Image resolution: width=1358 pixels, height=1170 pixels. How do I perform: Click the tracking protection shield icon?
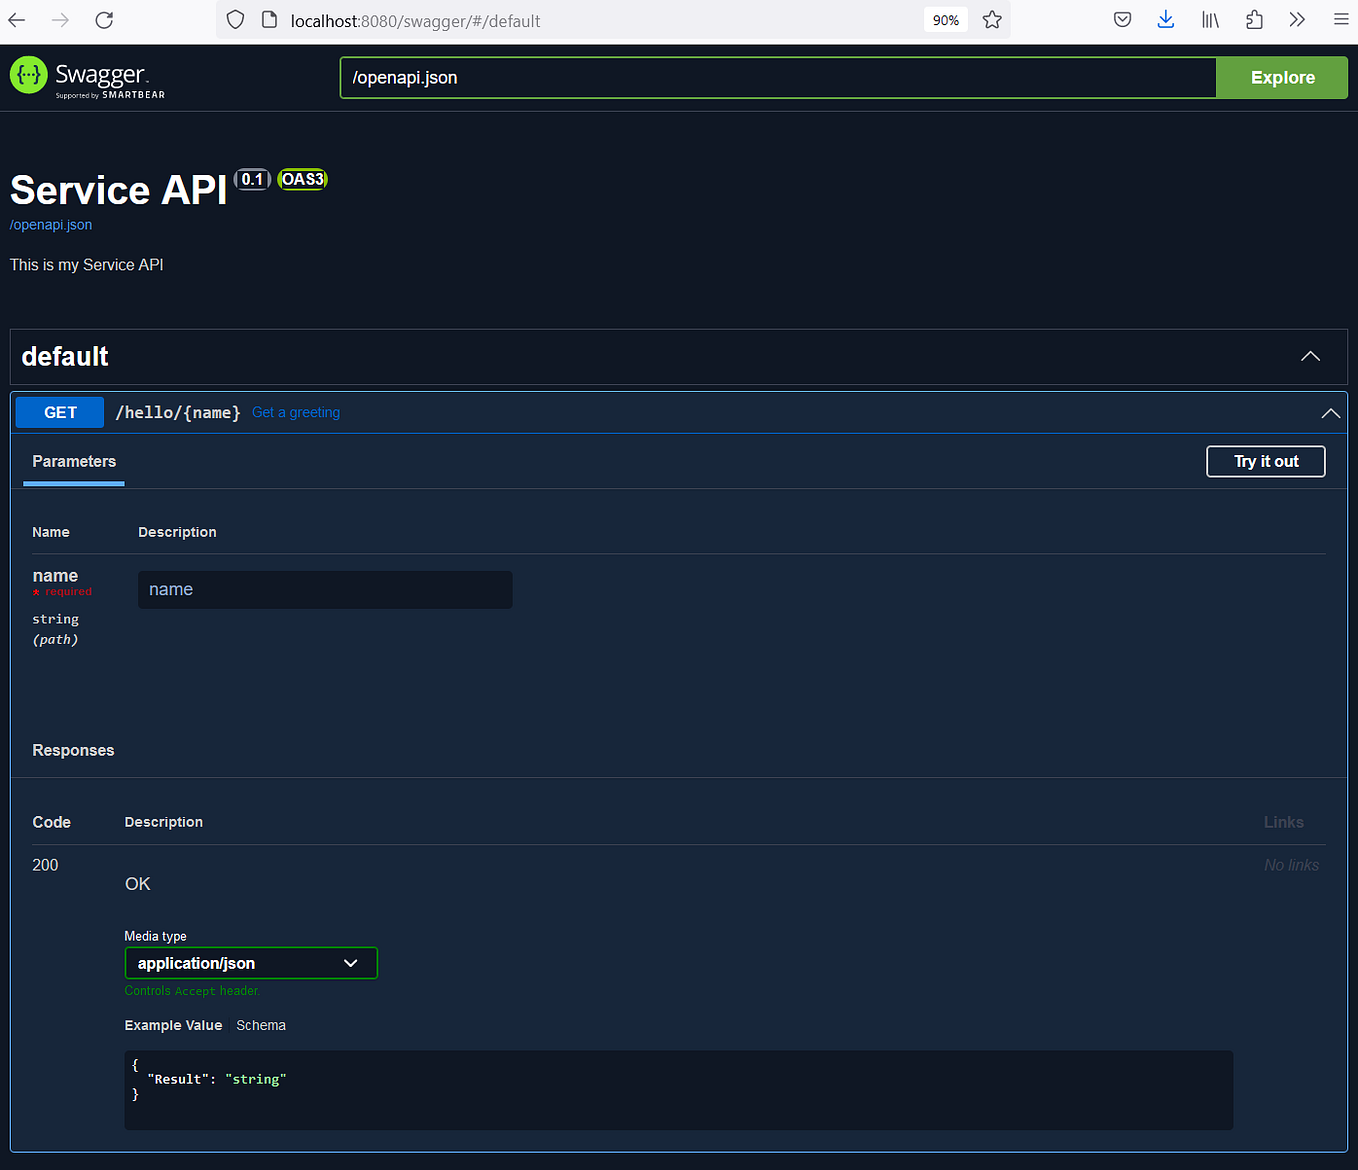pyautogui.click(x=234, y=19)
